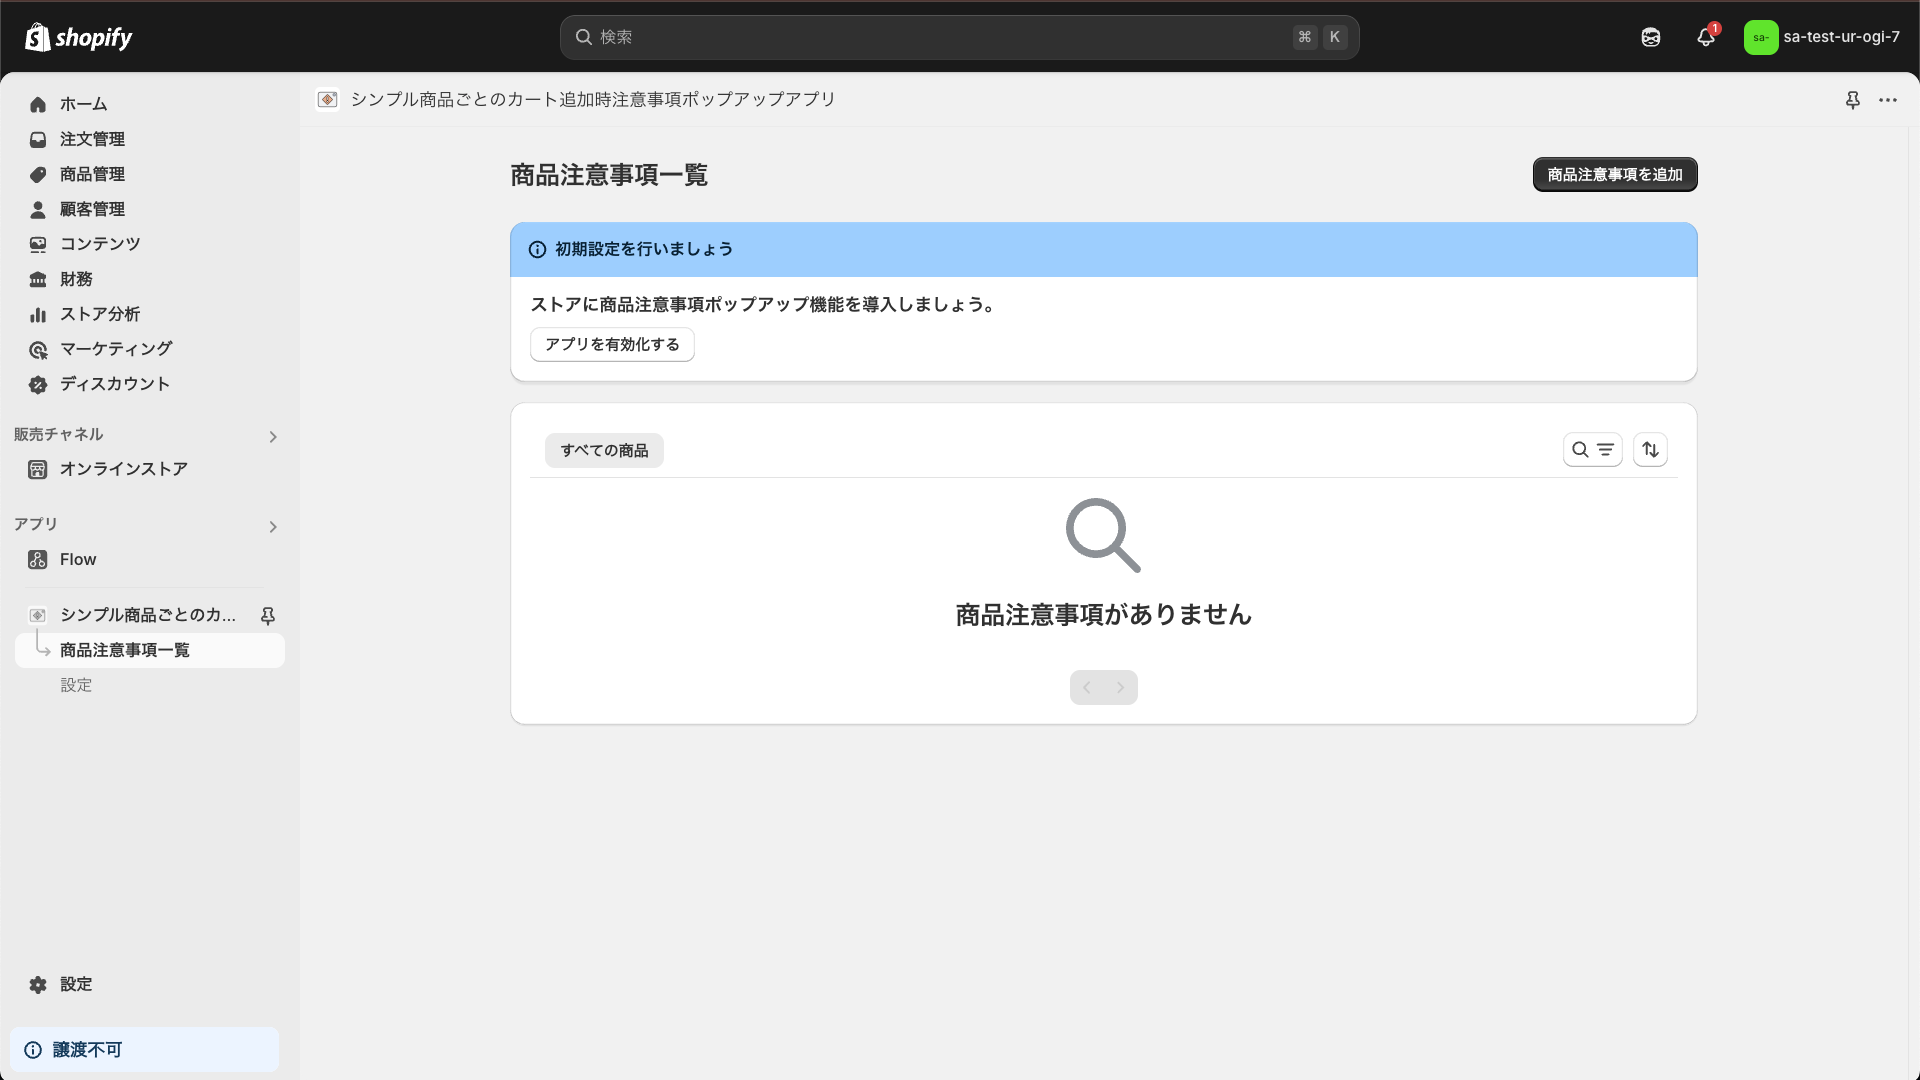Viewport: 1920px width, 1080px height.
Task: Expand the 販売チャネル section
Action: coord(272,436)
